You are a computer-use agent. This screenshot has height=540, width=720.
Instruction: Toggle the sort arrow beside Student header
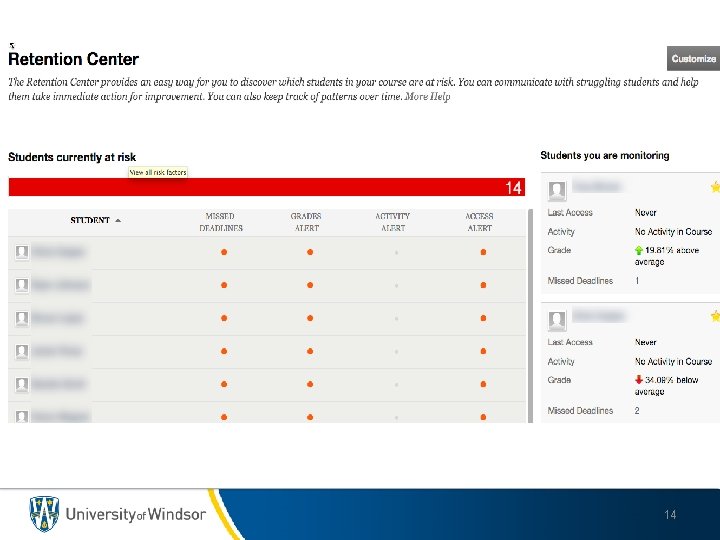coord(118,220)
